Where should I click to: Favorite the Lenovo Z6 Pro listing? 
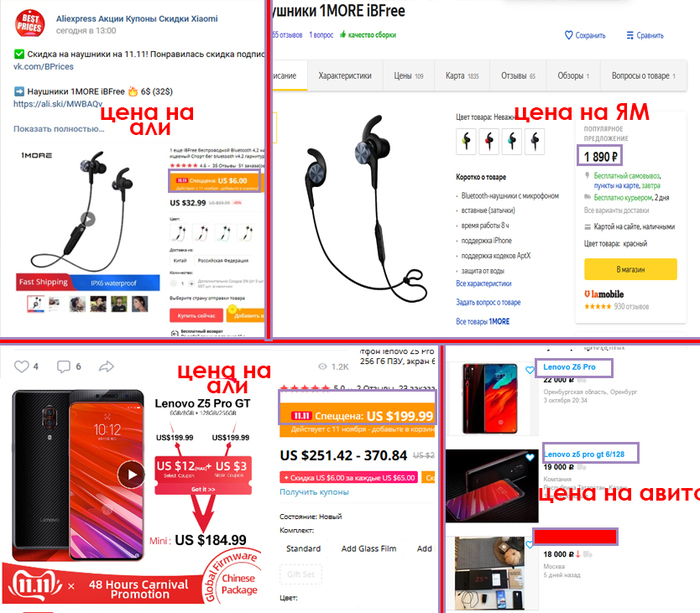(529, 370)
